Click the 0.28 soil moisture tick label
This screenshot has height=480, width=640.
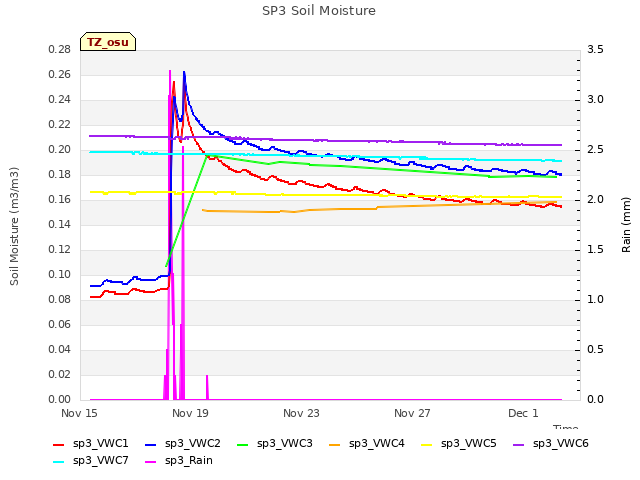click(x=60, y=49)
